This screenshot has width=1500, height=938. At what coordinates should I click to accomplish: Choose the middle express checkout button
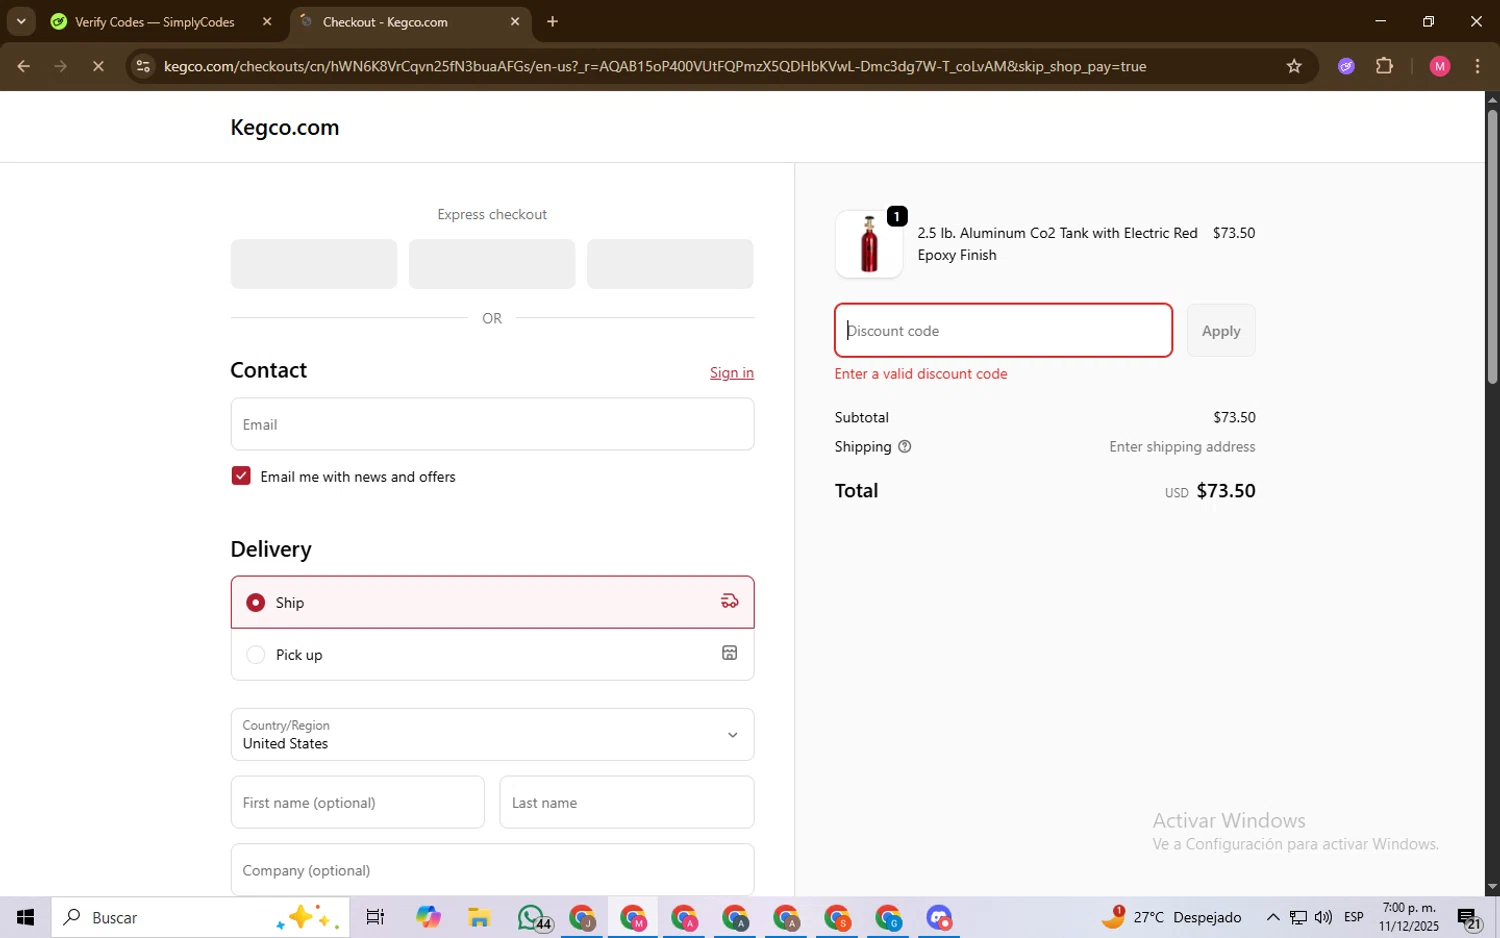492,264
